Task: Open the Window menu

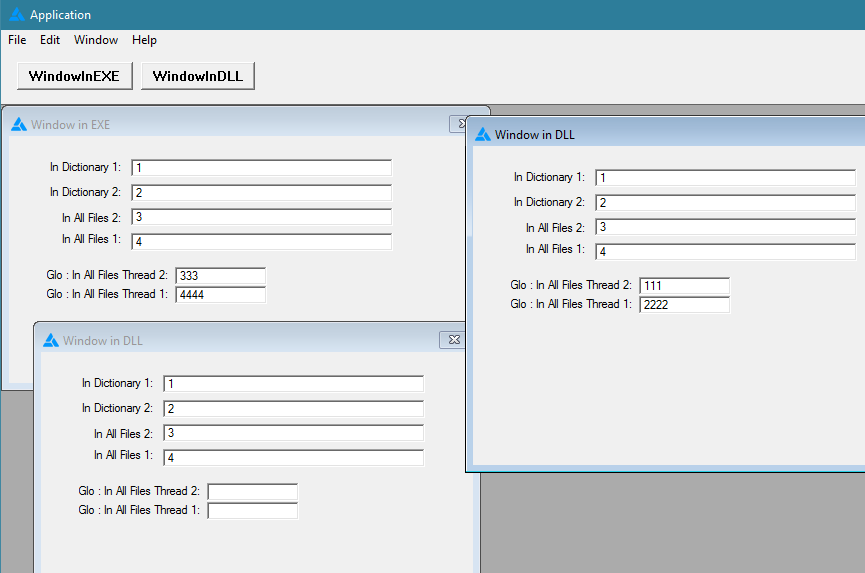Action: [96, 40]
